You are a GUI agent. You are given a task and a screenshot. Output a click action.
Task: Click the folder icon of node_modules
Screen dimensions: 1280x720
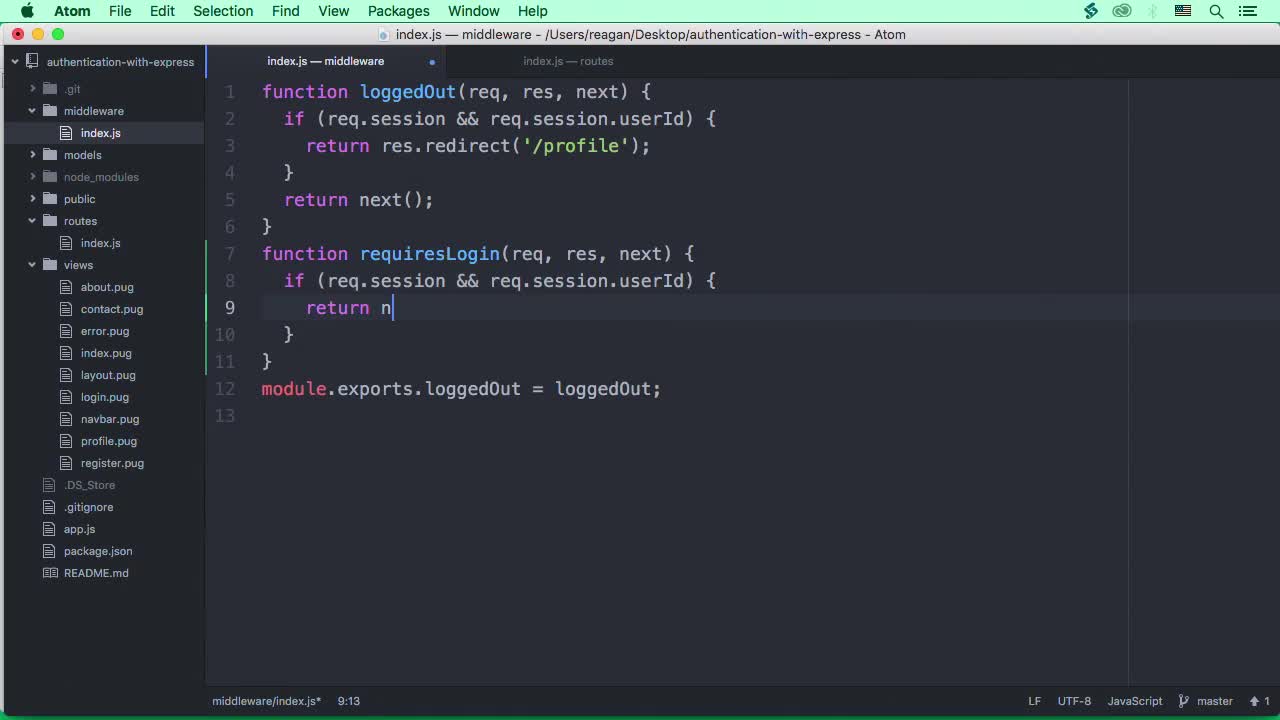[x=50, y=177]
